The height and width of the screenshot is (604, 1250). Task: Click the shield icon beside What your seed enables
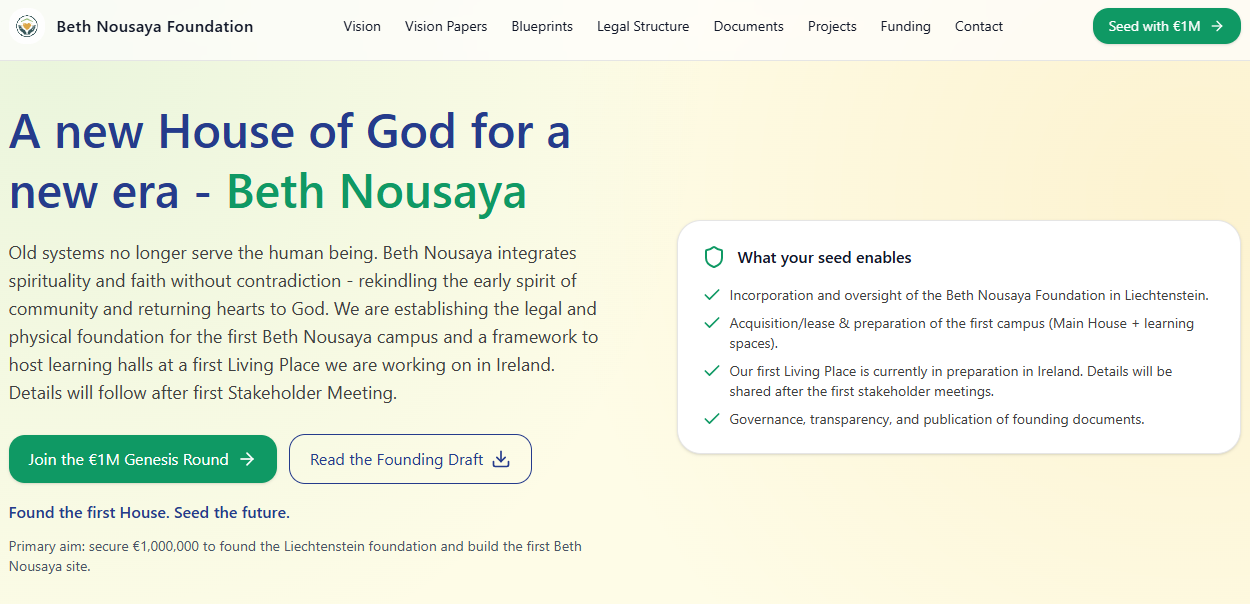click(x=713, y=258)
